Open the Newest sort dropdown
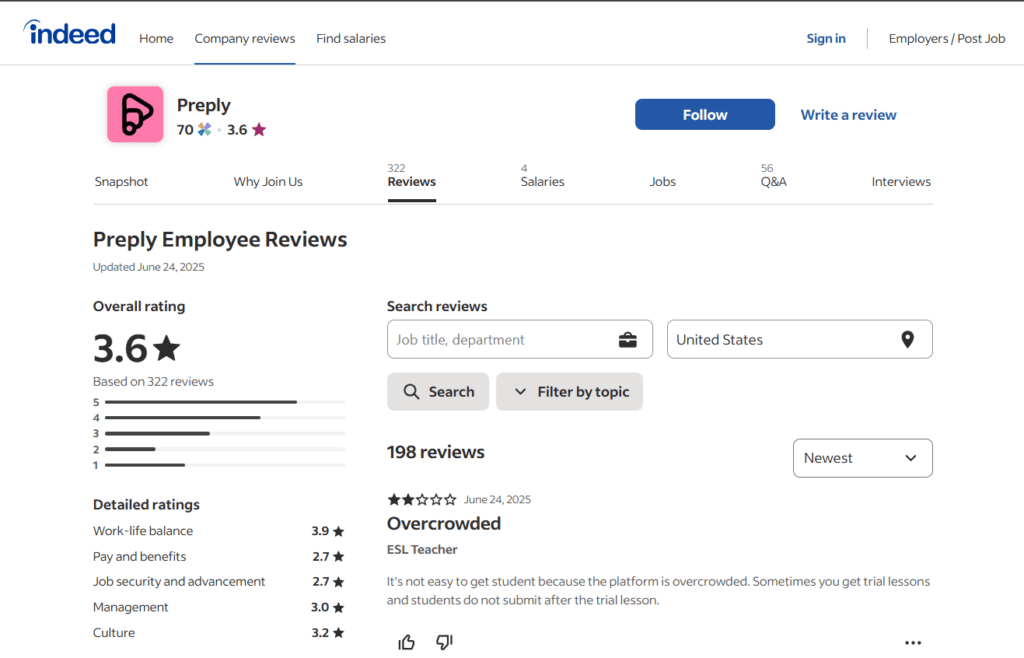The height and width of the screenshot is (658, 1024). pos(862,458)
